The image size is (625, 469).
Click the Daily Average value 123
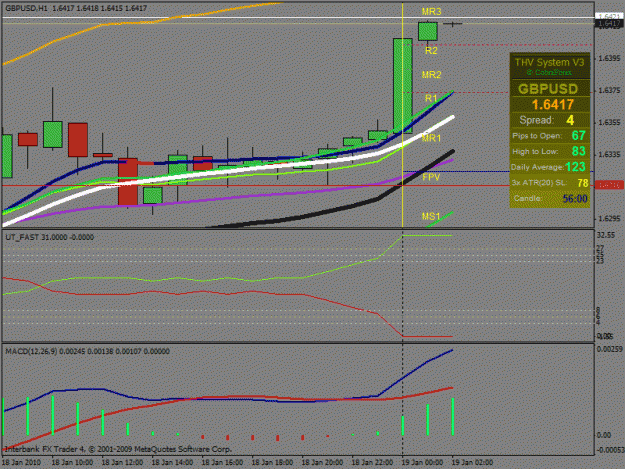(x=576, y=167)
